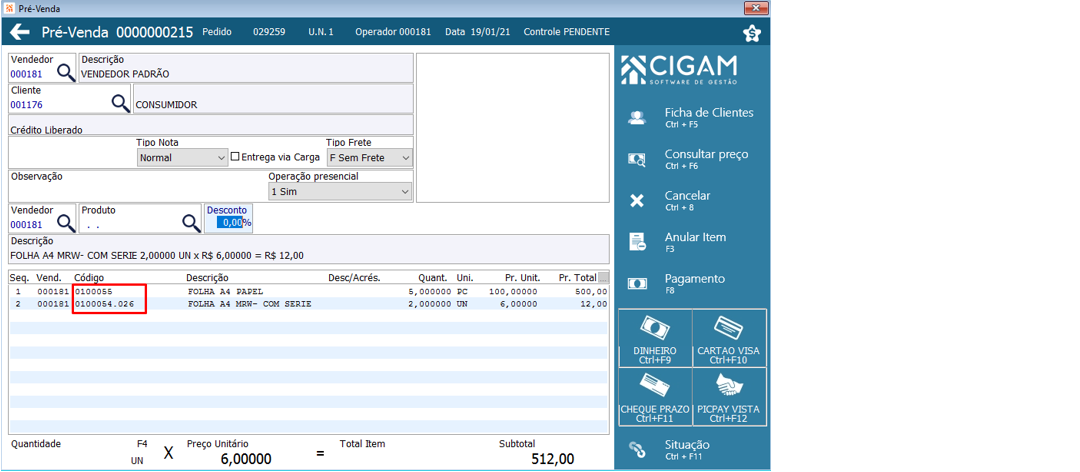Click the CONSUMIDOR client name
The width and height of the screenshot is (1080, 472).
pyautogui.click(x=167, y=105)
